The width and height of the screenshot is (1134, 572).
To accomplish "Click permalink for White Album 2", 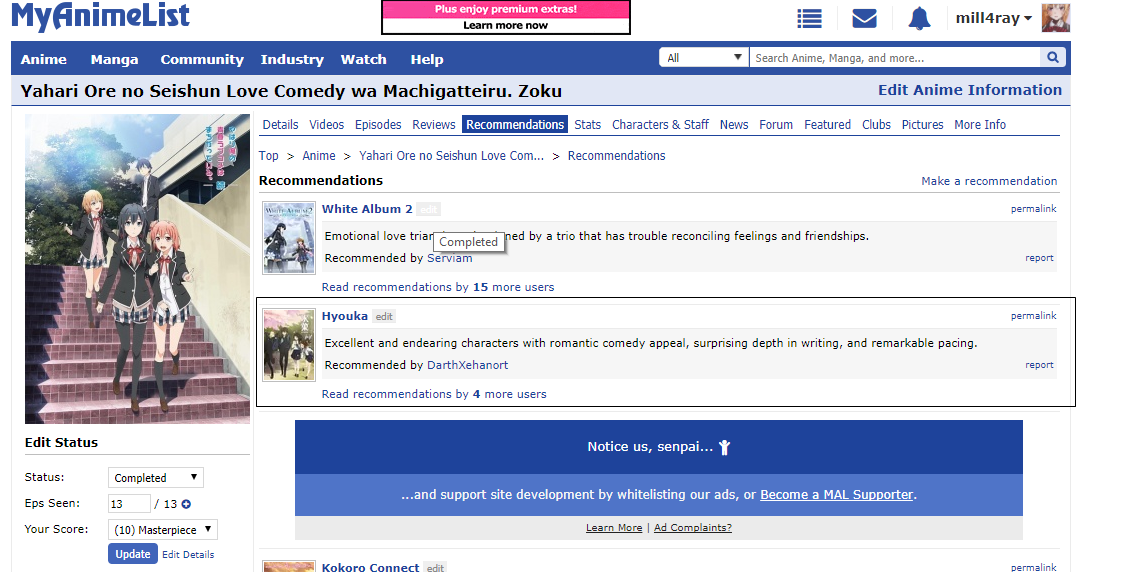I will click(x=1033, y=208).
